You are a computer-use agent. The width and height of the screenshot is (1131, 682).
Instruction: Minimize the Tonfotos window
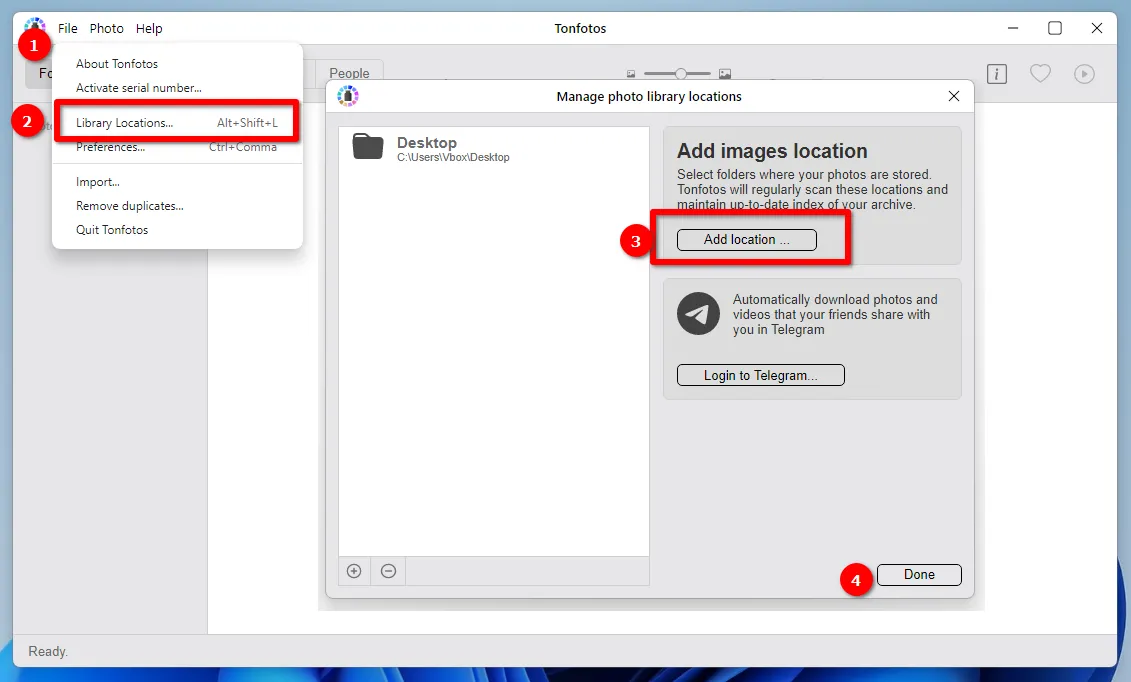coord(1013,28)
